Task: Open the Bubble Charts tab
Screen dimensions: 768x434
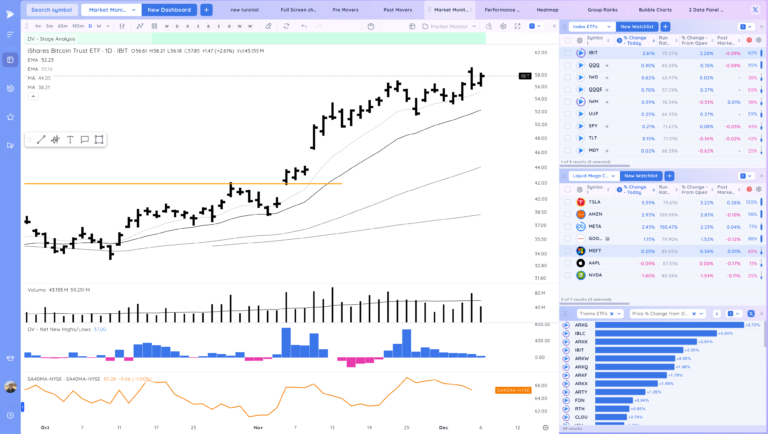Action: pyautogui.click(x=655, y=9)
